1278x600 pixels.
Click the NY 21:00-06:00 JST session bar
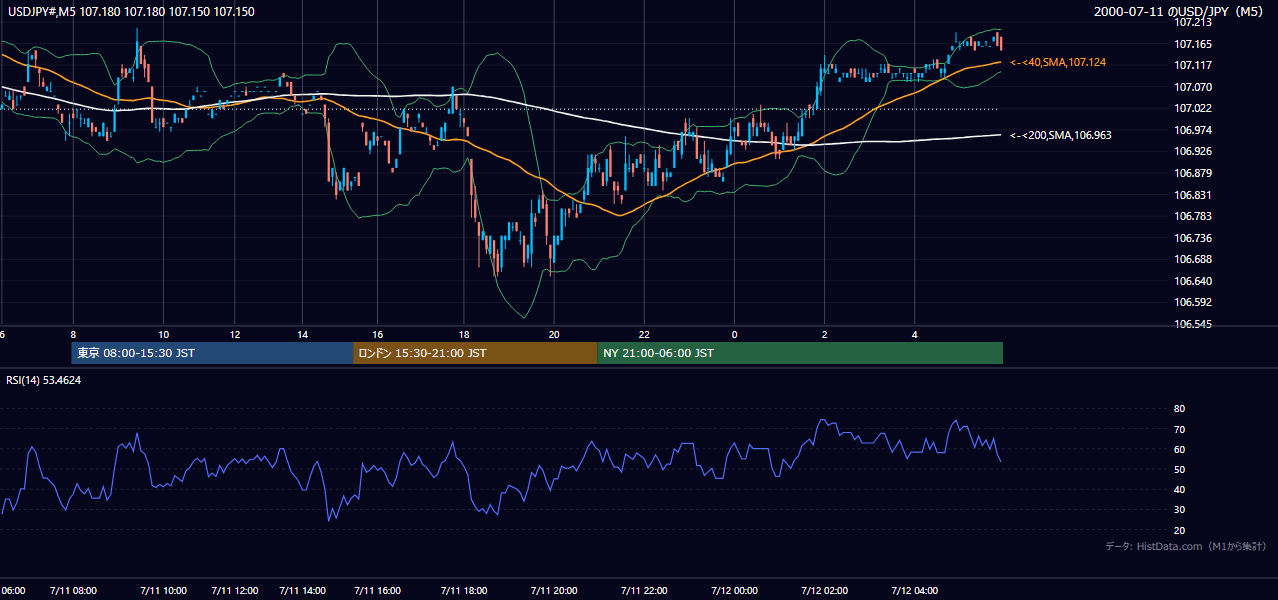tap(800, 353)
